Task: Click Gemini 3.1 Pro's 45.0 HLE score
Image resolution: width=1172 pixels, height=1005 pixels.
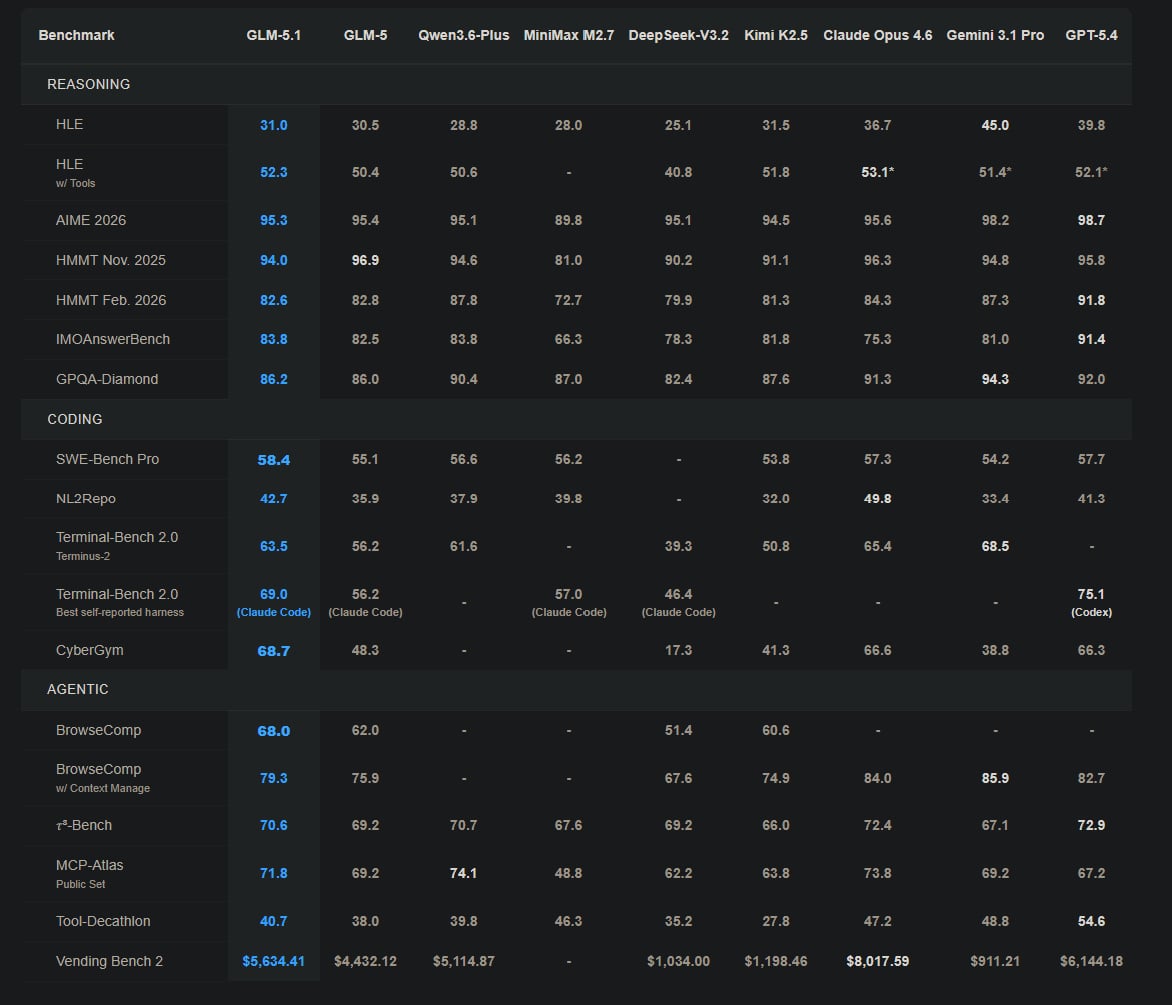Action: tap(995, 125)
